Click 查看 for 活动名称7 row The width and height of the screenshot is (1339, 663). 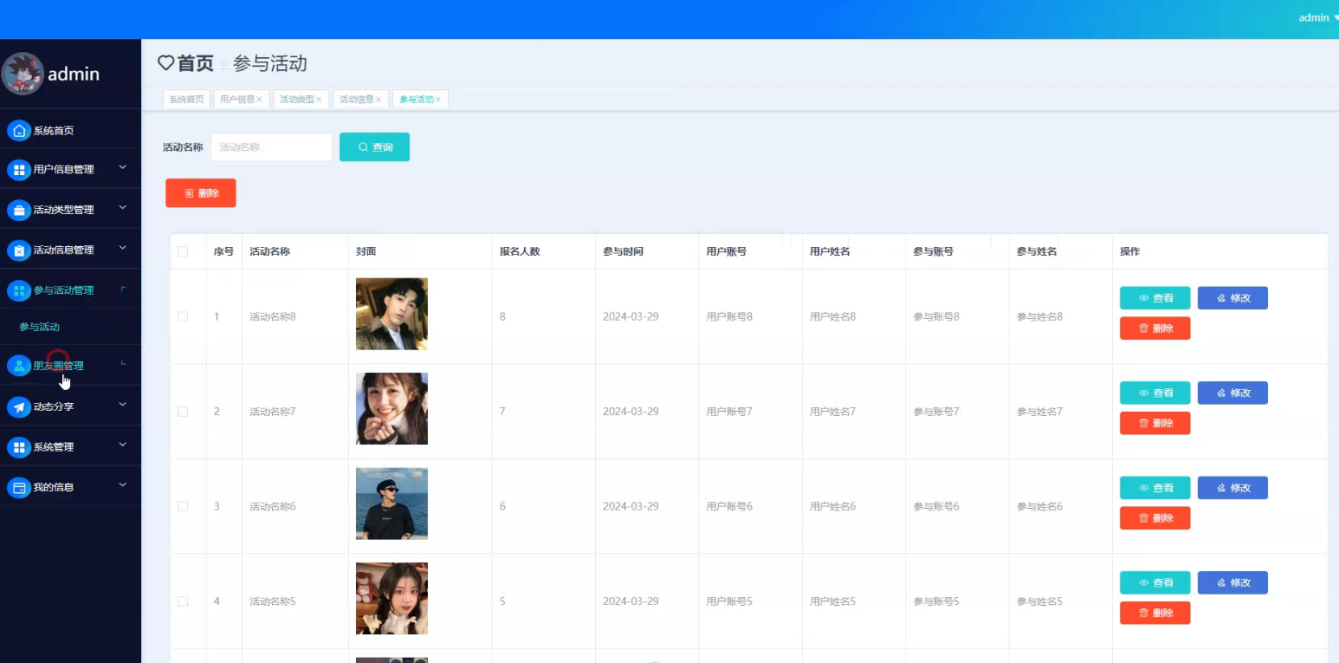1155,393
